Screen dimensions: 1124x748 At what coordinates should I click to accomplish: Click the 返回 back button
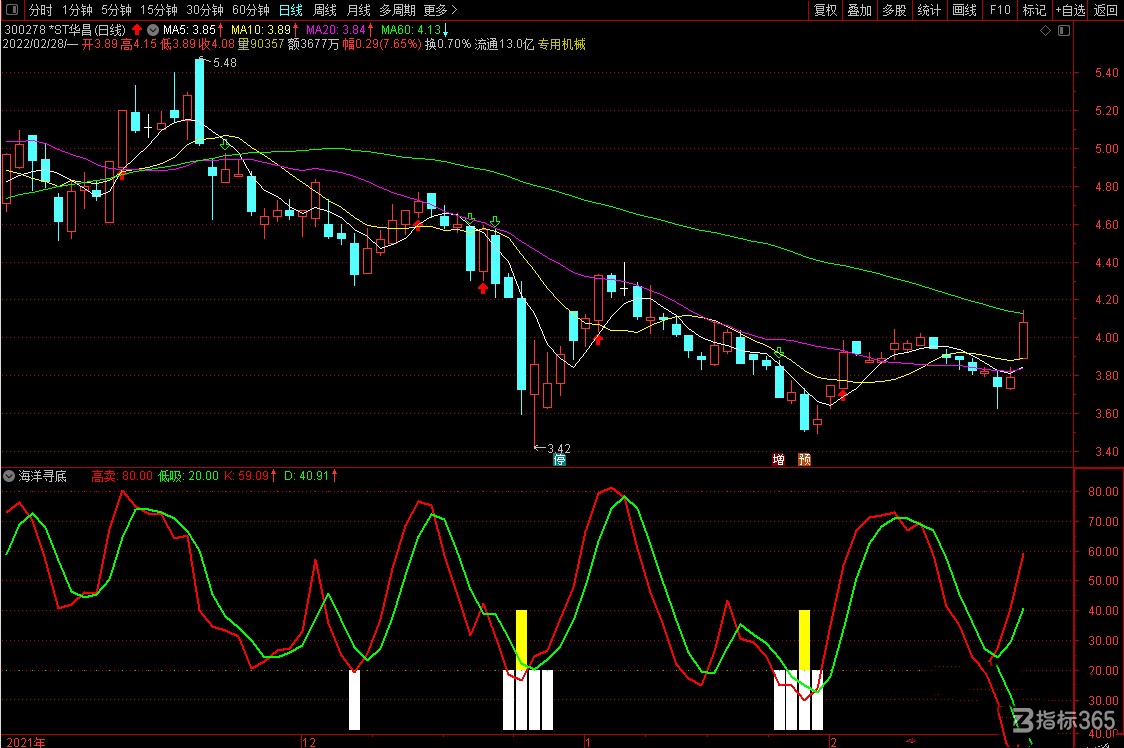(x=1105, y=10)
